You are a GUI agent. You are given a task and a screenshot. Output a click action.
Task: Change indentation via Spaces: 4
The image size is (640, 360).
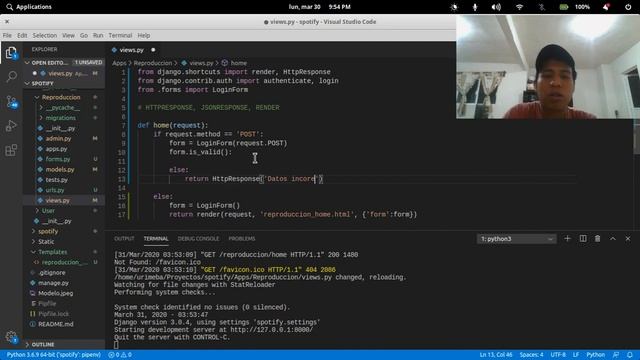pyautogui.click(x=531, y=355)
